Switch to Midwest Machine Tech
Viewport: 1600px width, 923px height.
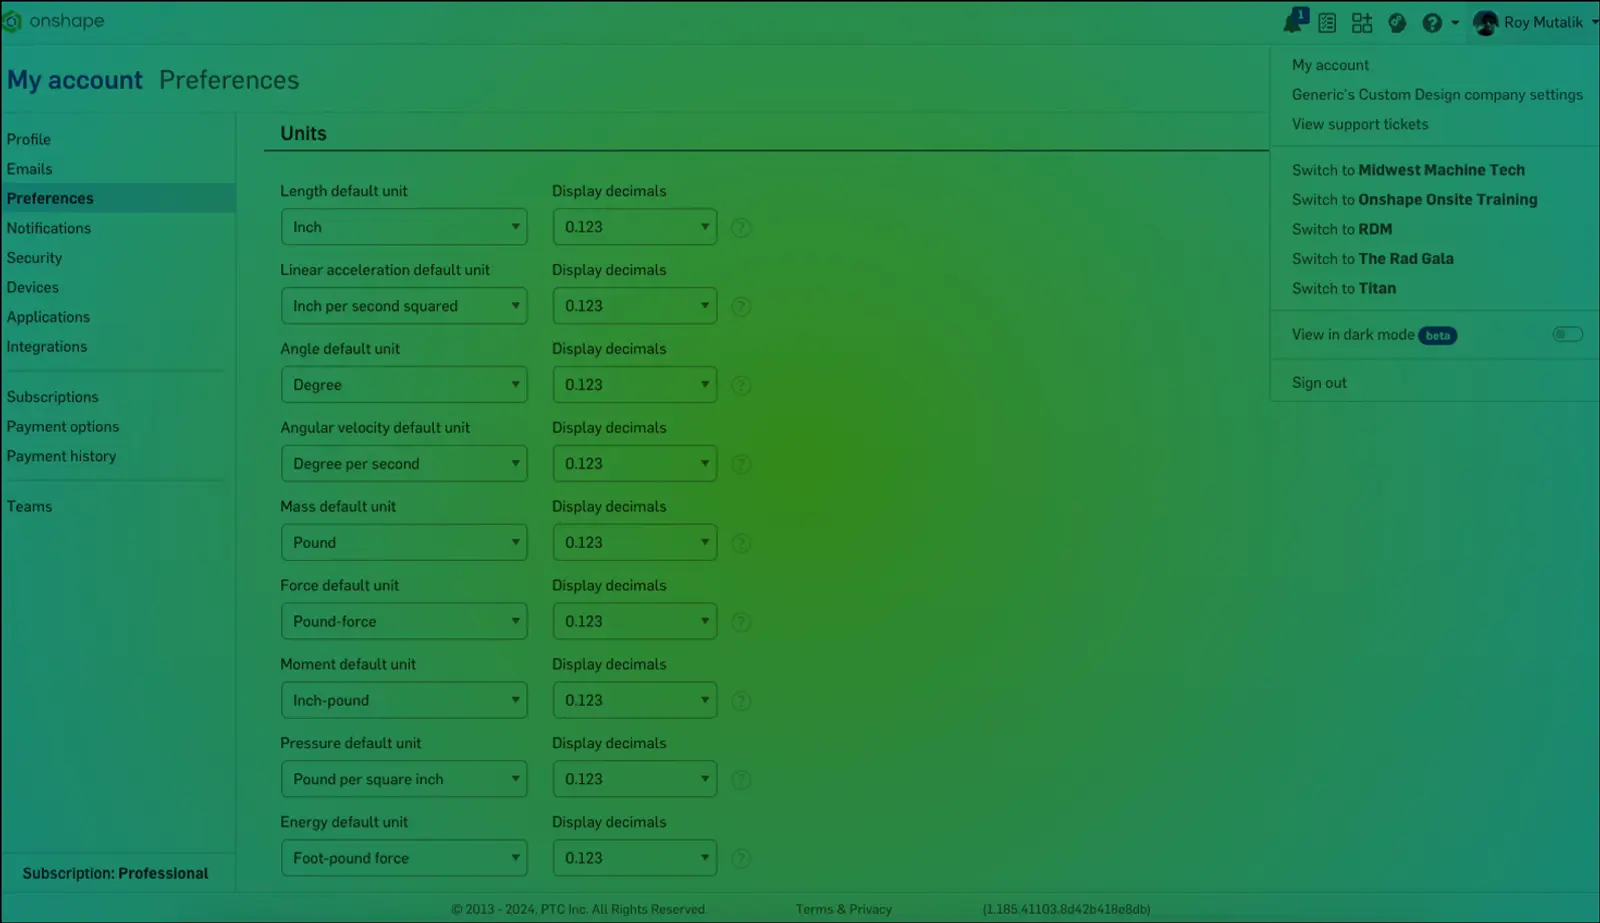[x=1408, y=170]
